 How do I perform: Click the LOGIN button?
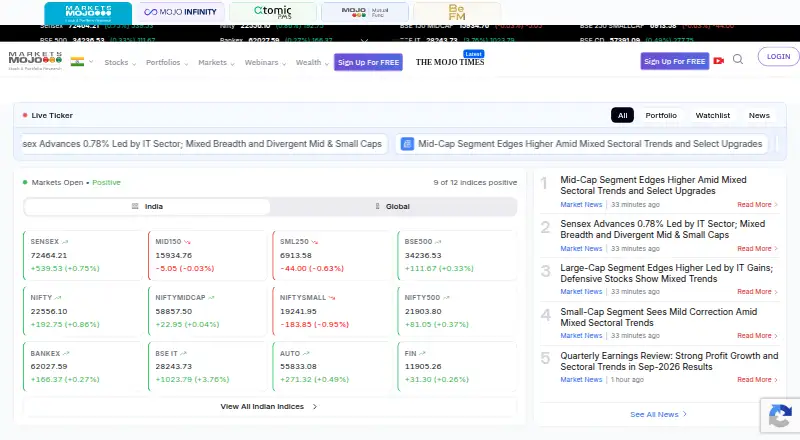click(778, 57)
